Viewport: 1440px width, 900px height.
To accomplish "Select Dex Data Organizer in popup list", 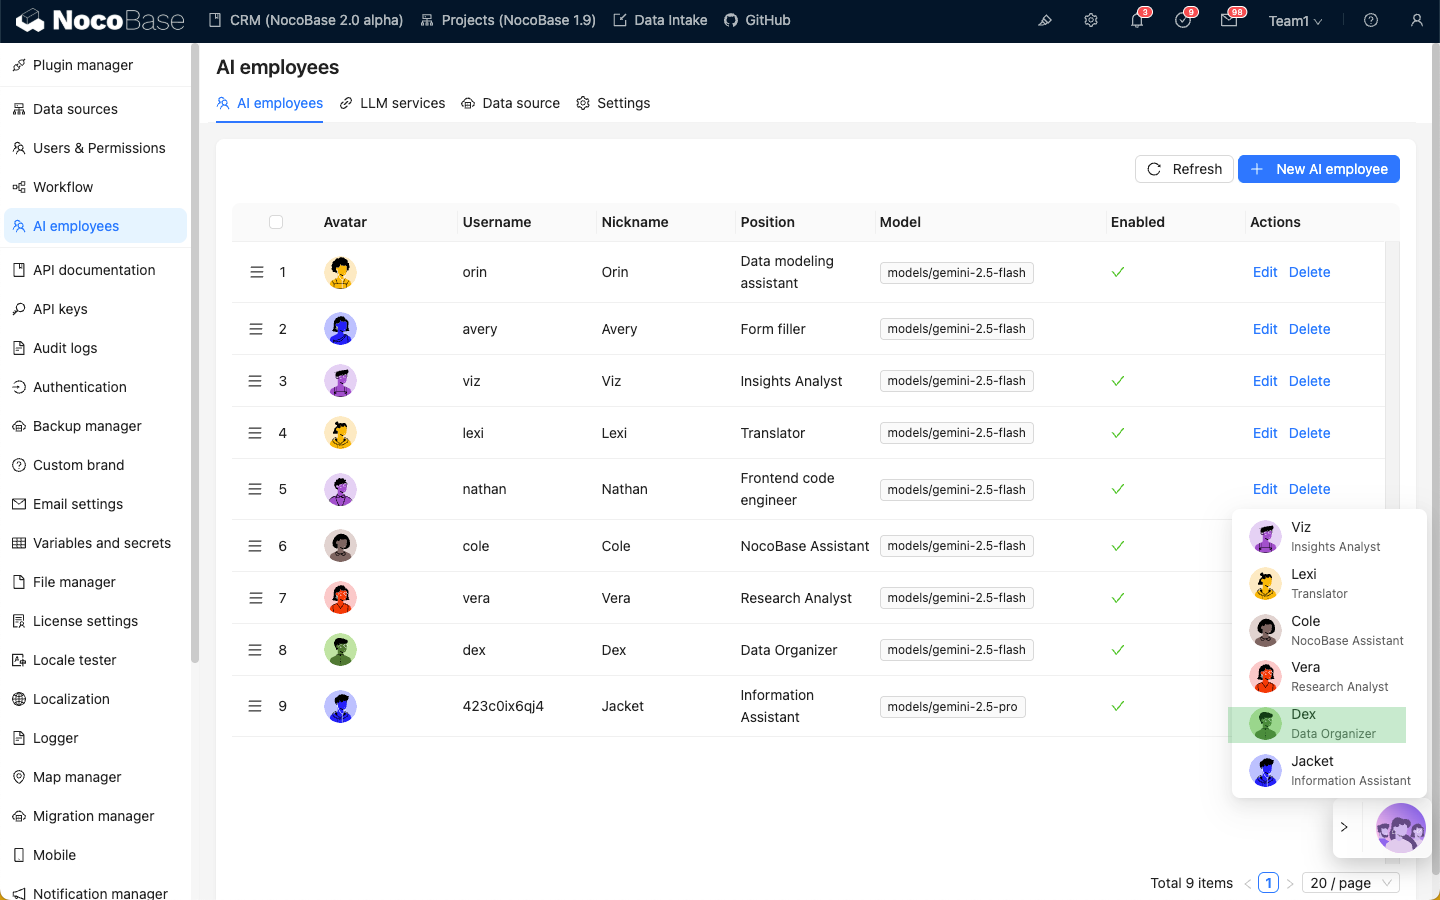I will point(1317,724).
